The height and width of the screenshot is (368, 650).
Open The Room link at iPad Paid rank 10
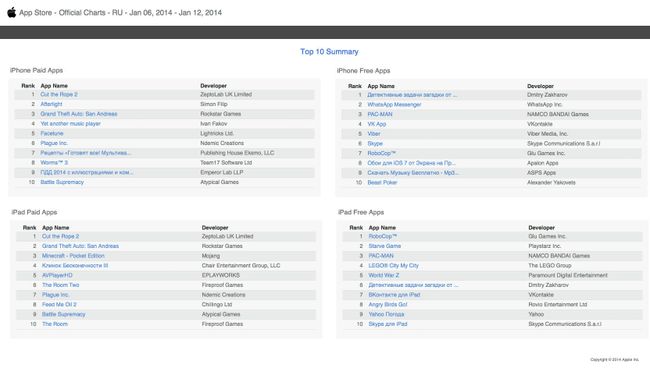click(x=55, y=324)
